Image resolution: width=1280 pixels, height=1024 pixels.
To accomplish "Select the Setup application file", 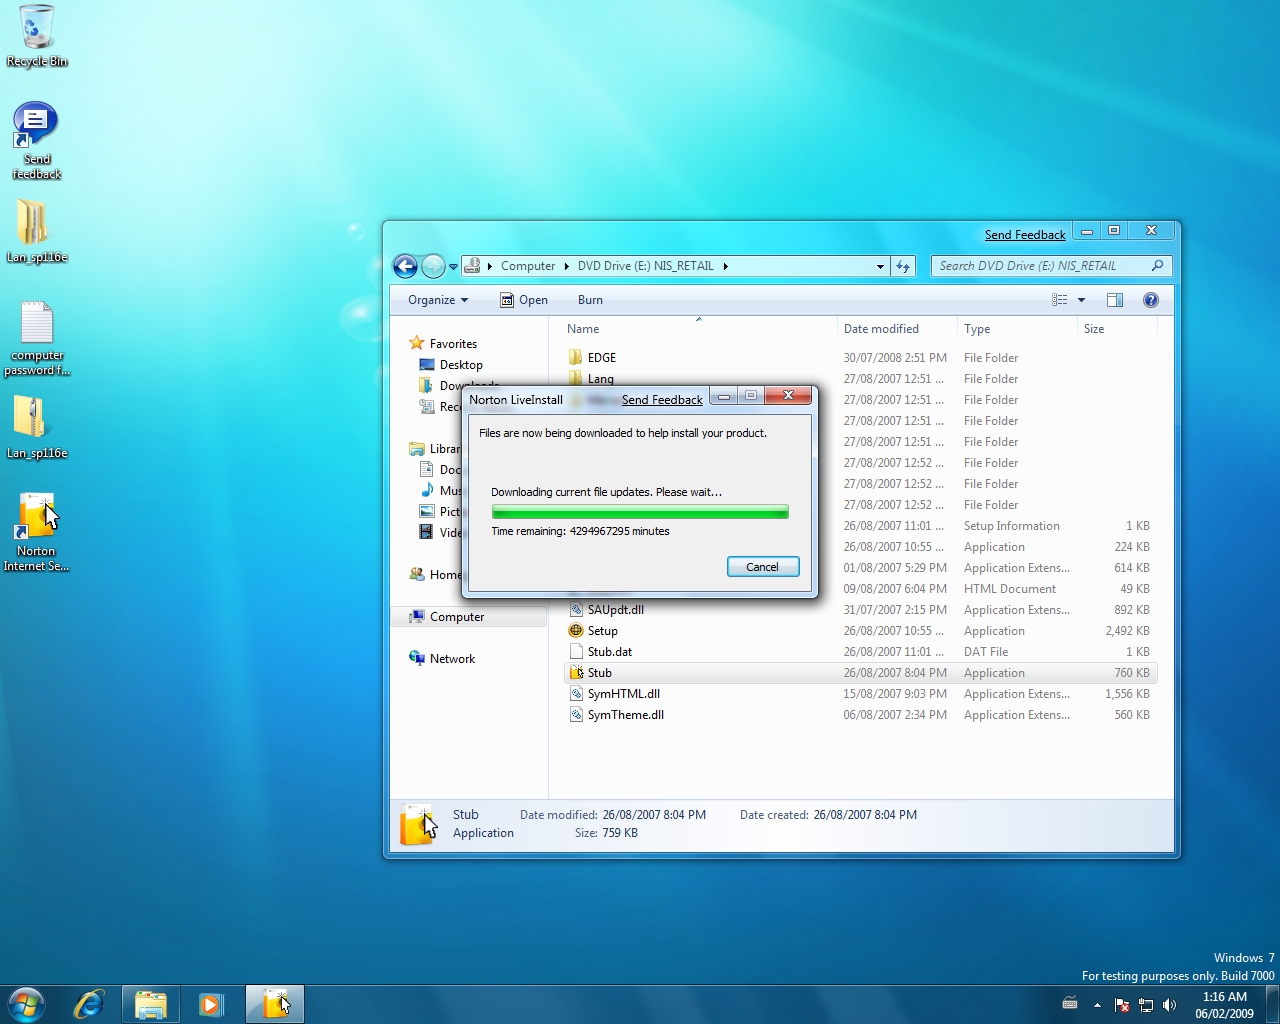I will [x=603, y=631].
